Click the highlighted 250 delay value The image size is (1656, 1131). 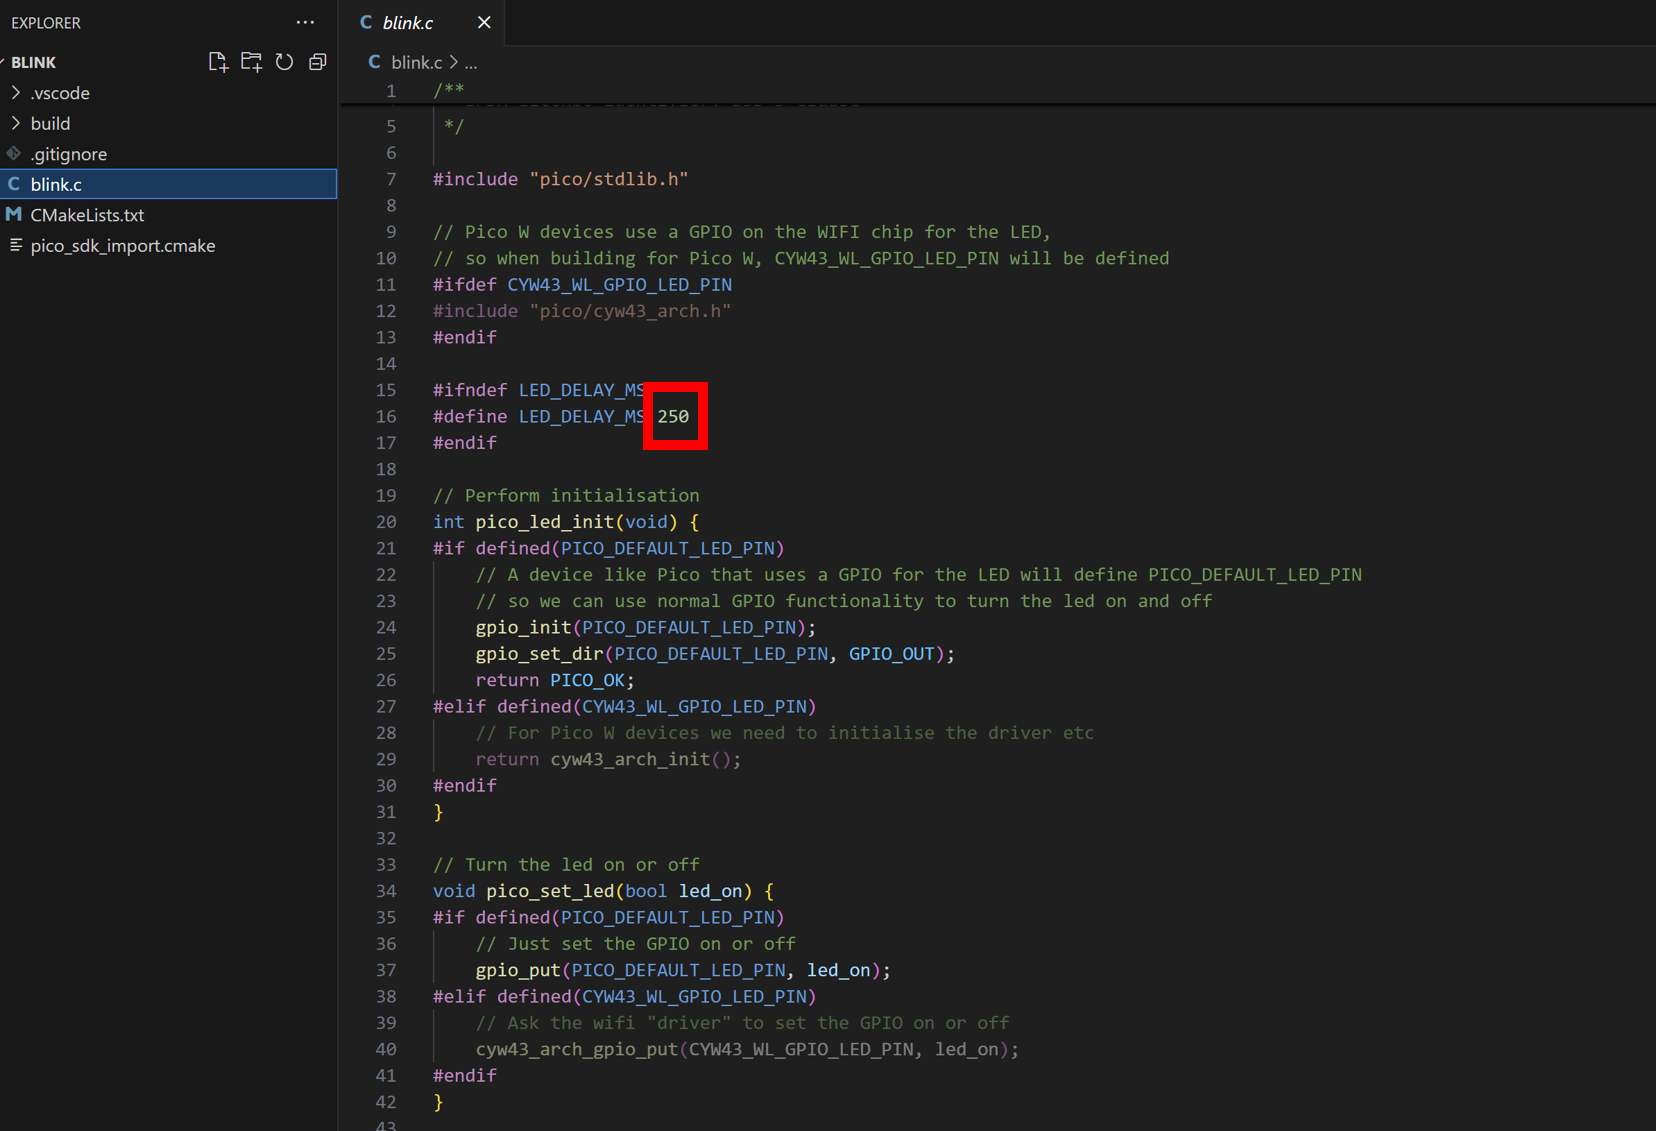coord(674,416)
